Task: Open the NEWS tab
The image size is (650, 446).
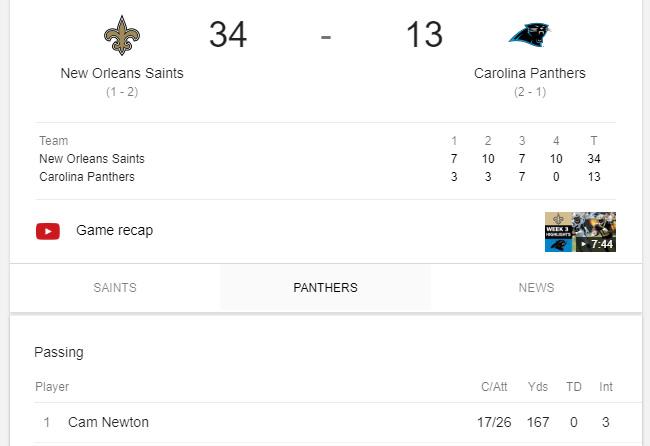Action: coord(536,287)
